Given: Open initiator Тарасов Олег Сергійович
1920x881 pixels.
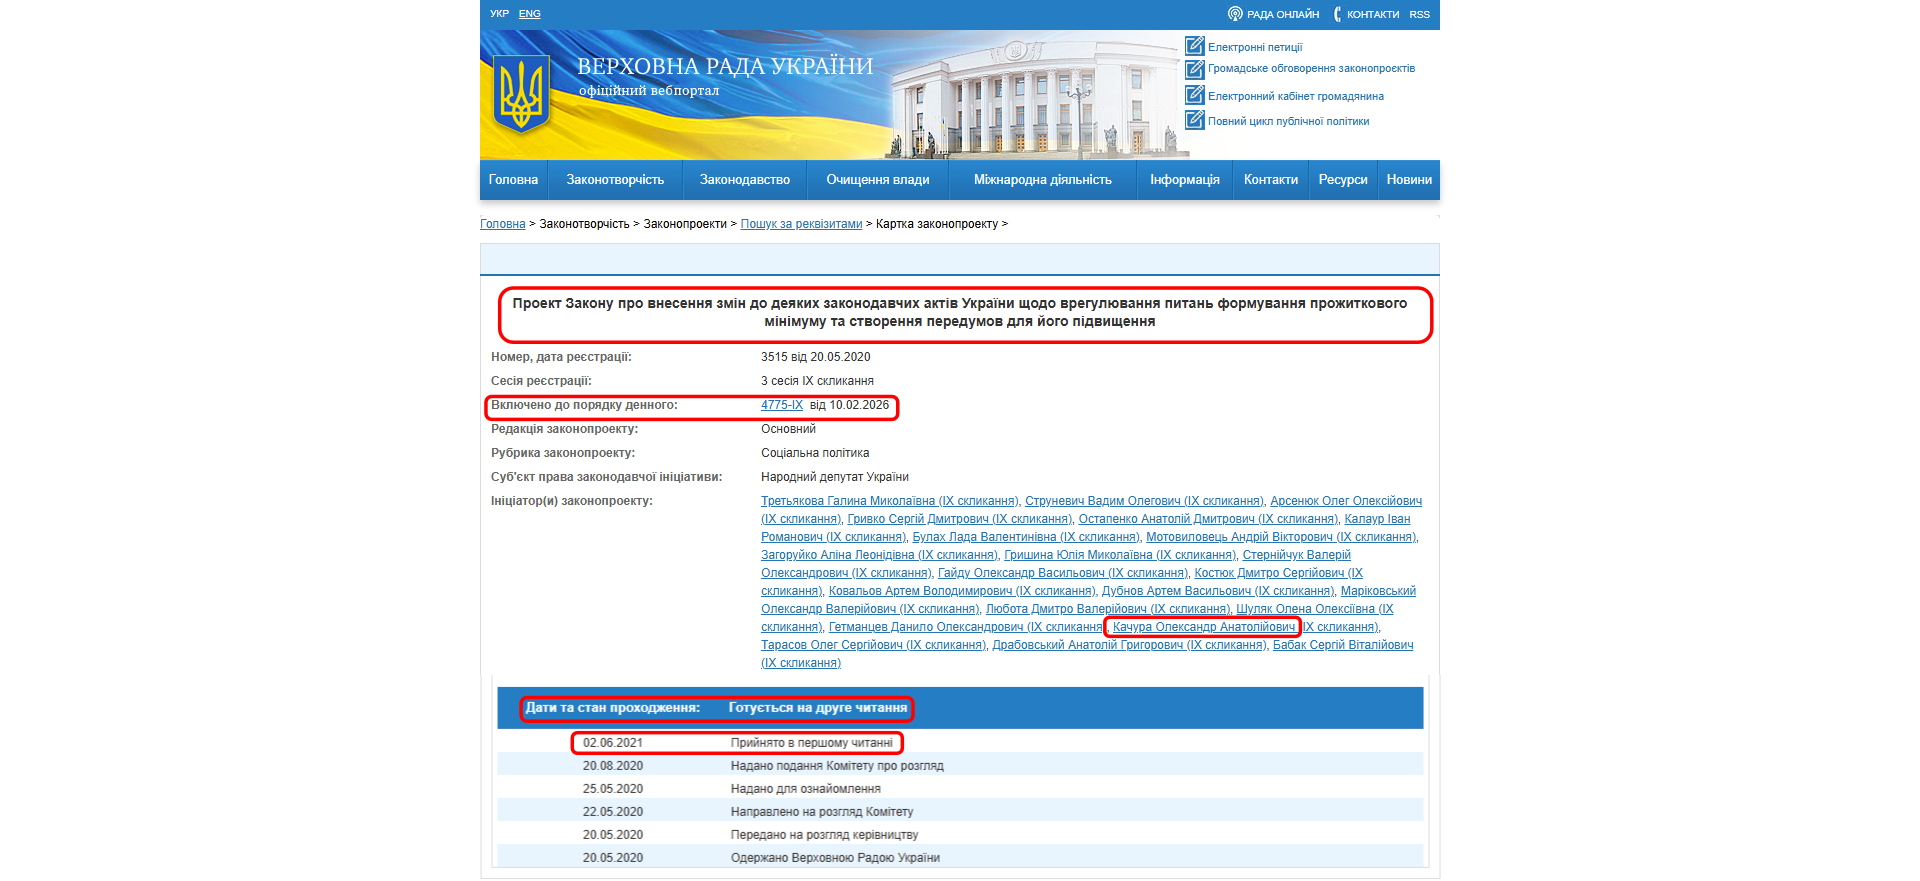Looking at the screenshot, I should [x=873, y=645].
